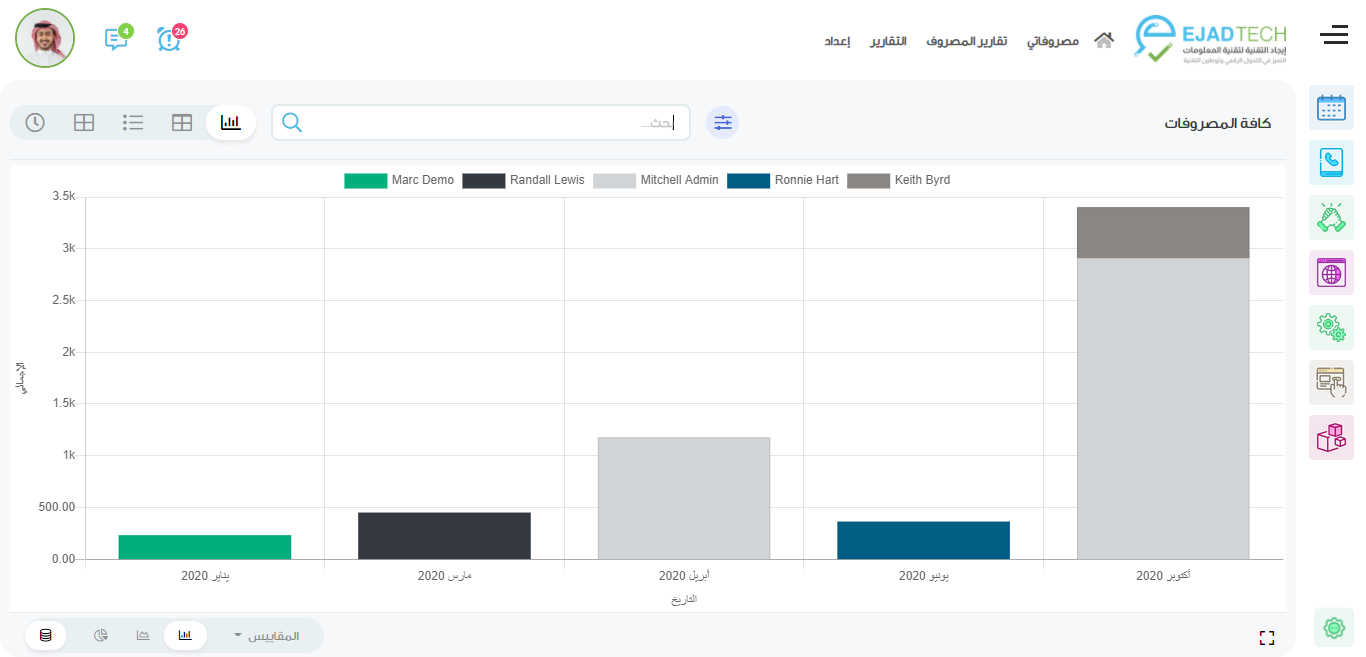Open the إعداد configuration menu

point(837,41)
